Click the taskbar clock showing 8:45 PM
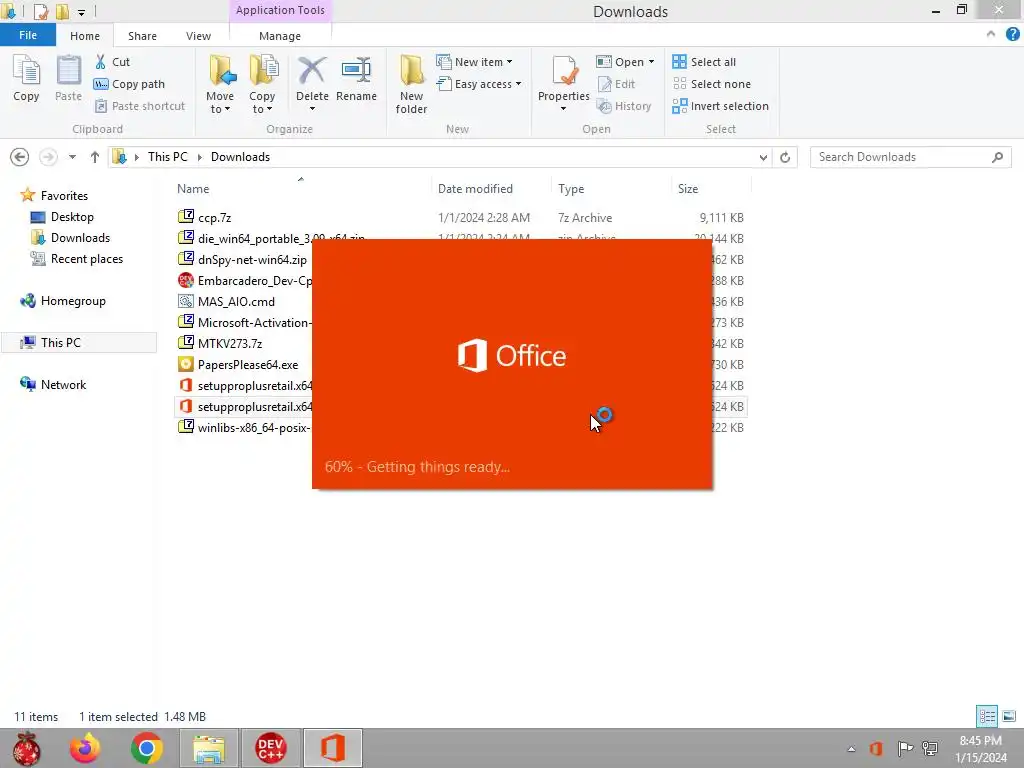 click(981, 749)
